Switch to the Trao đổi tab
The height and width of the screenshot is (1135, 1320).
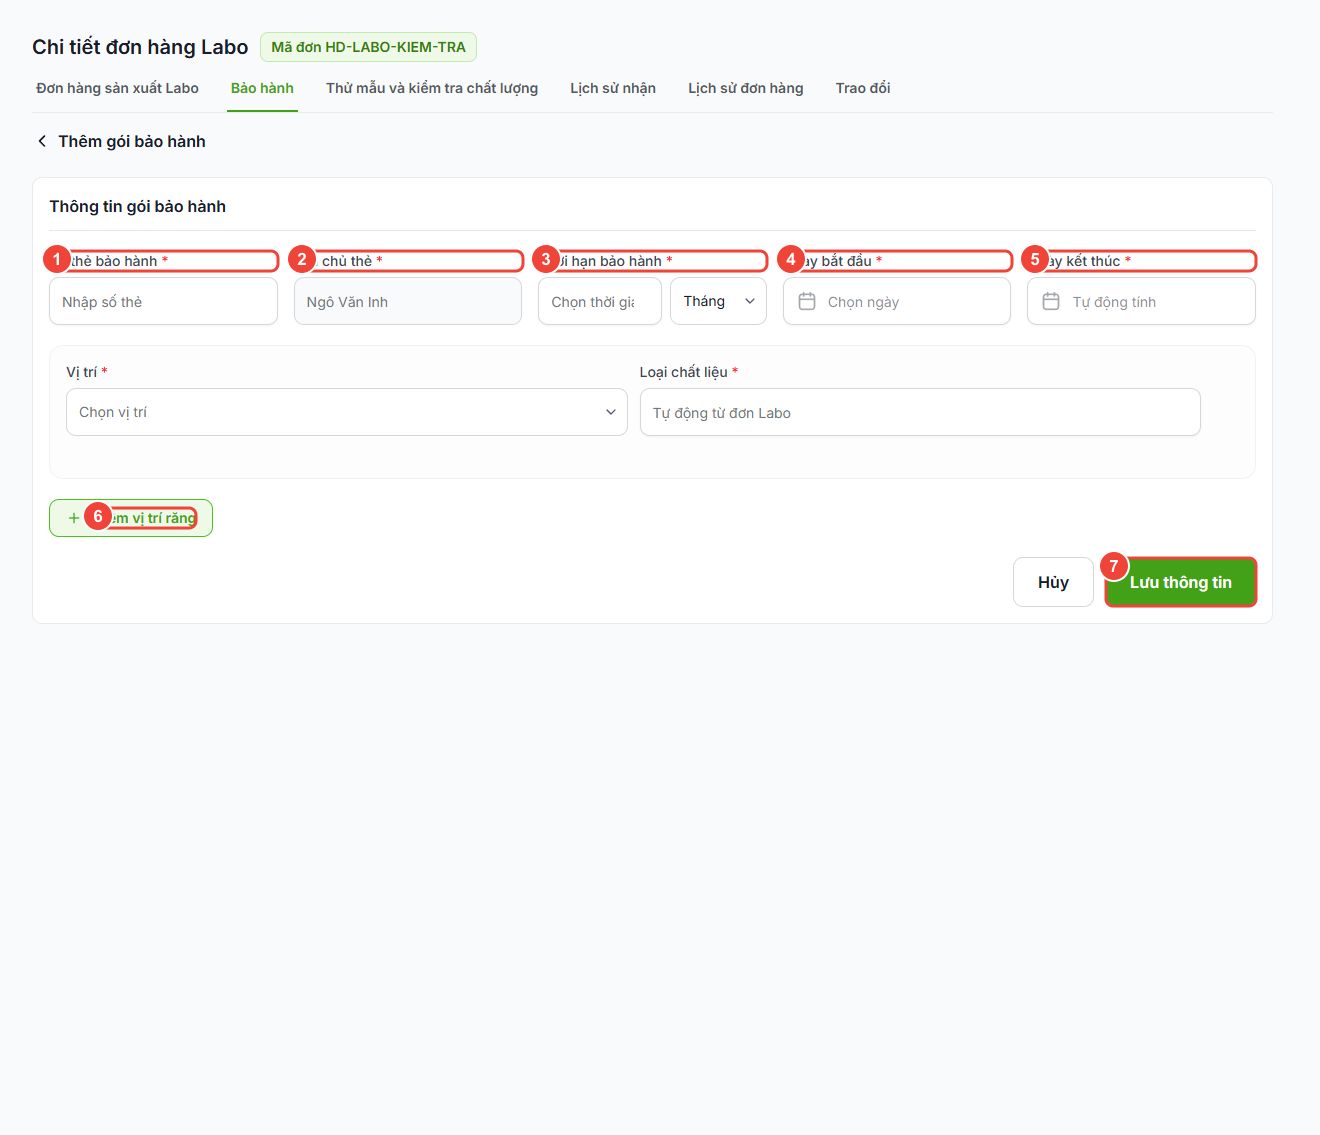coord(863,88)
